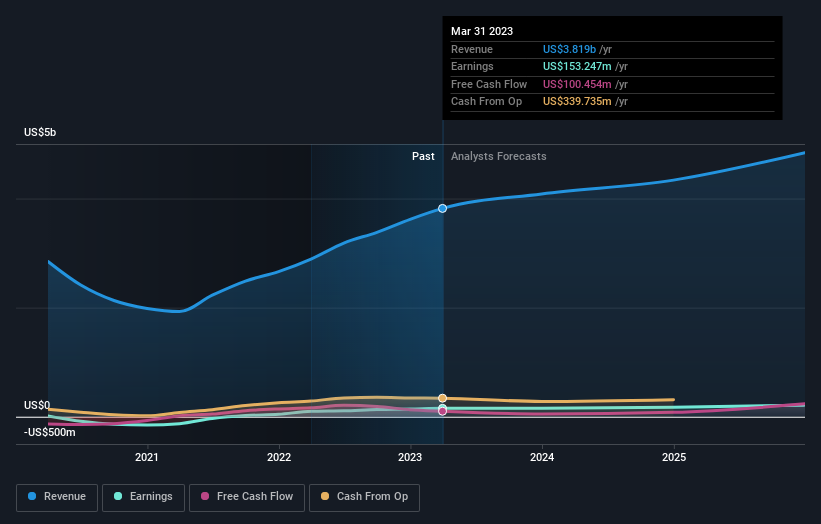The image size is (821, 524).
Task: Click the -US$500m y-axis label
Action: click(x=50, y=432)
